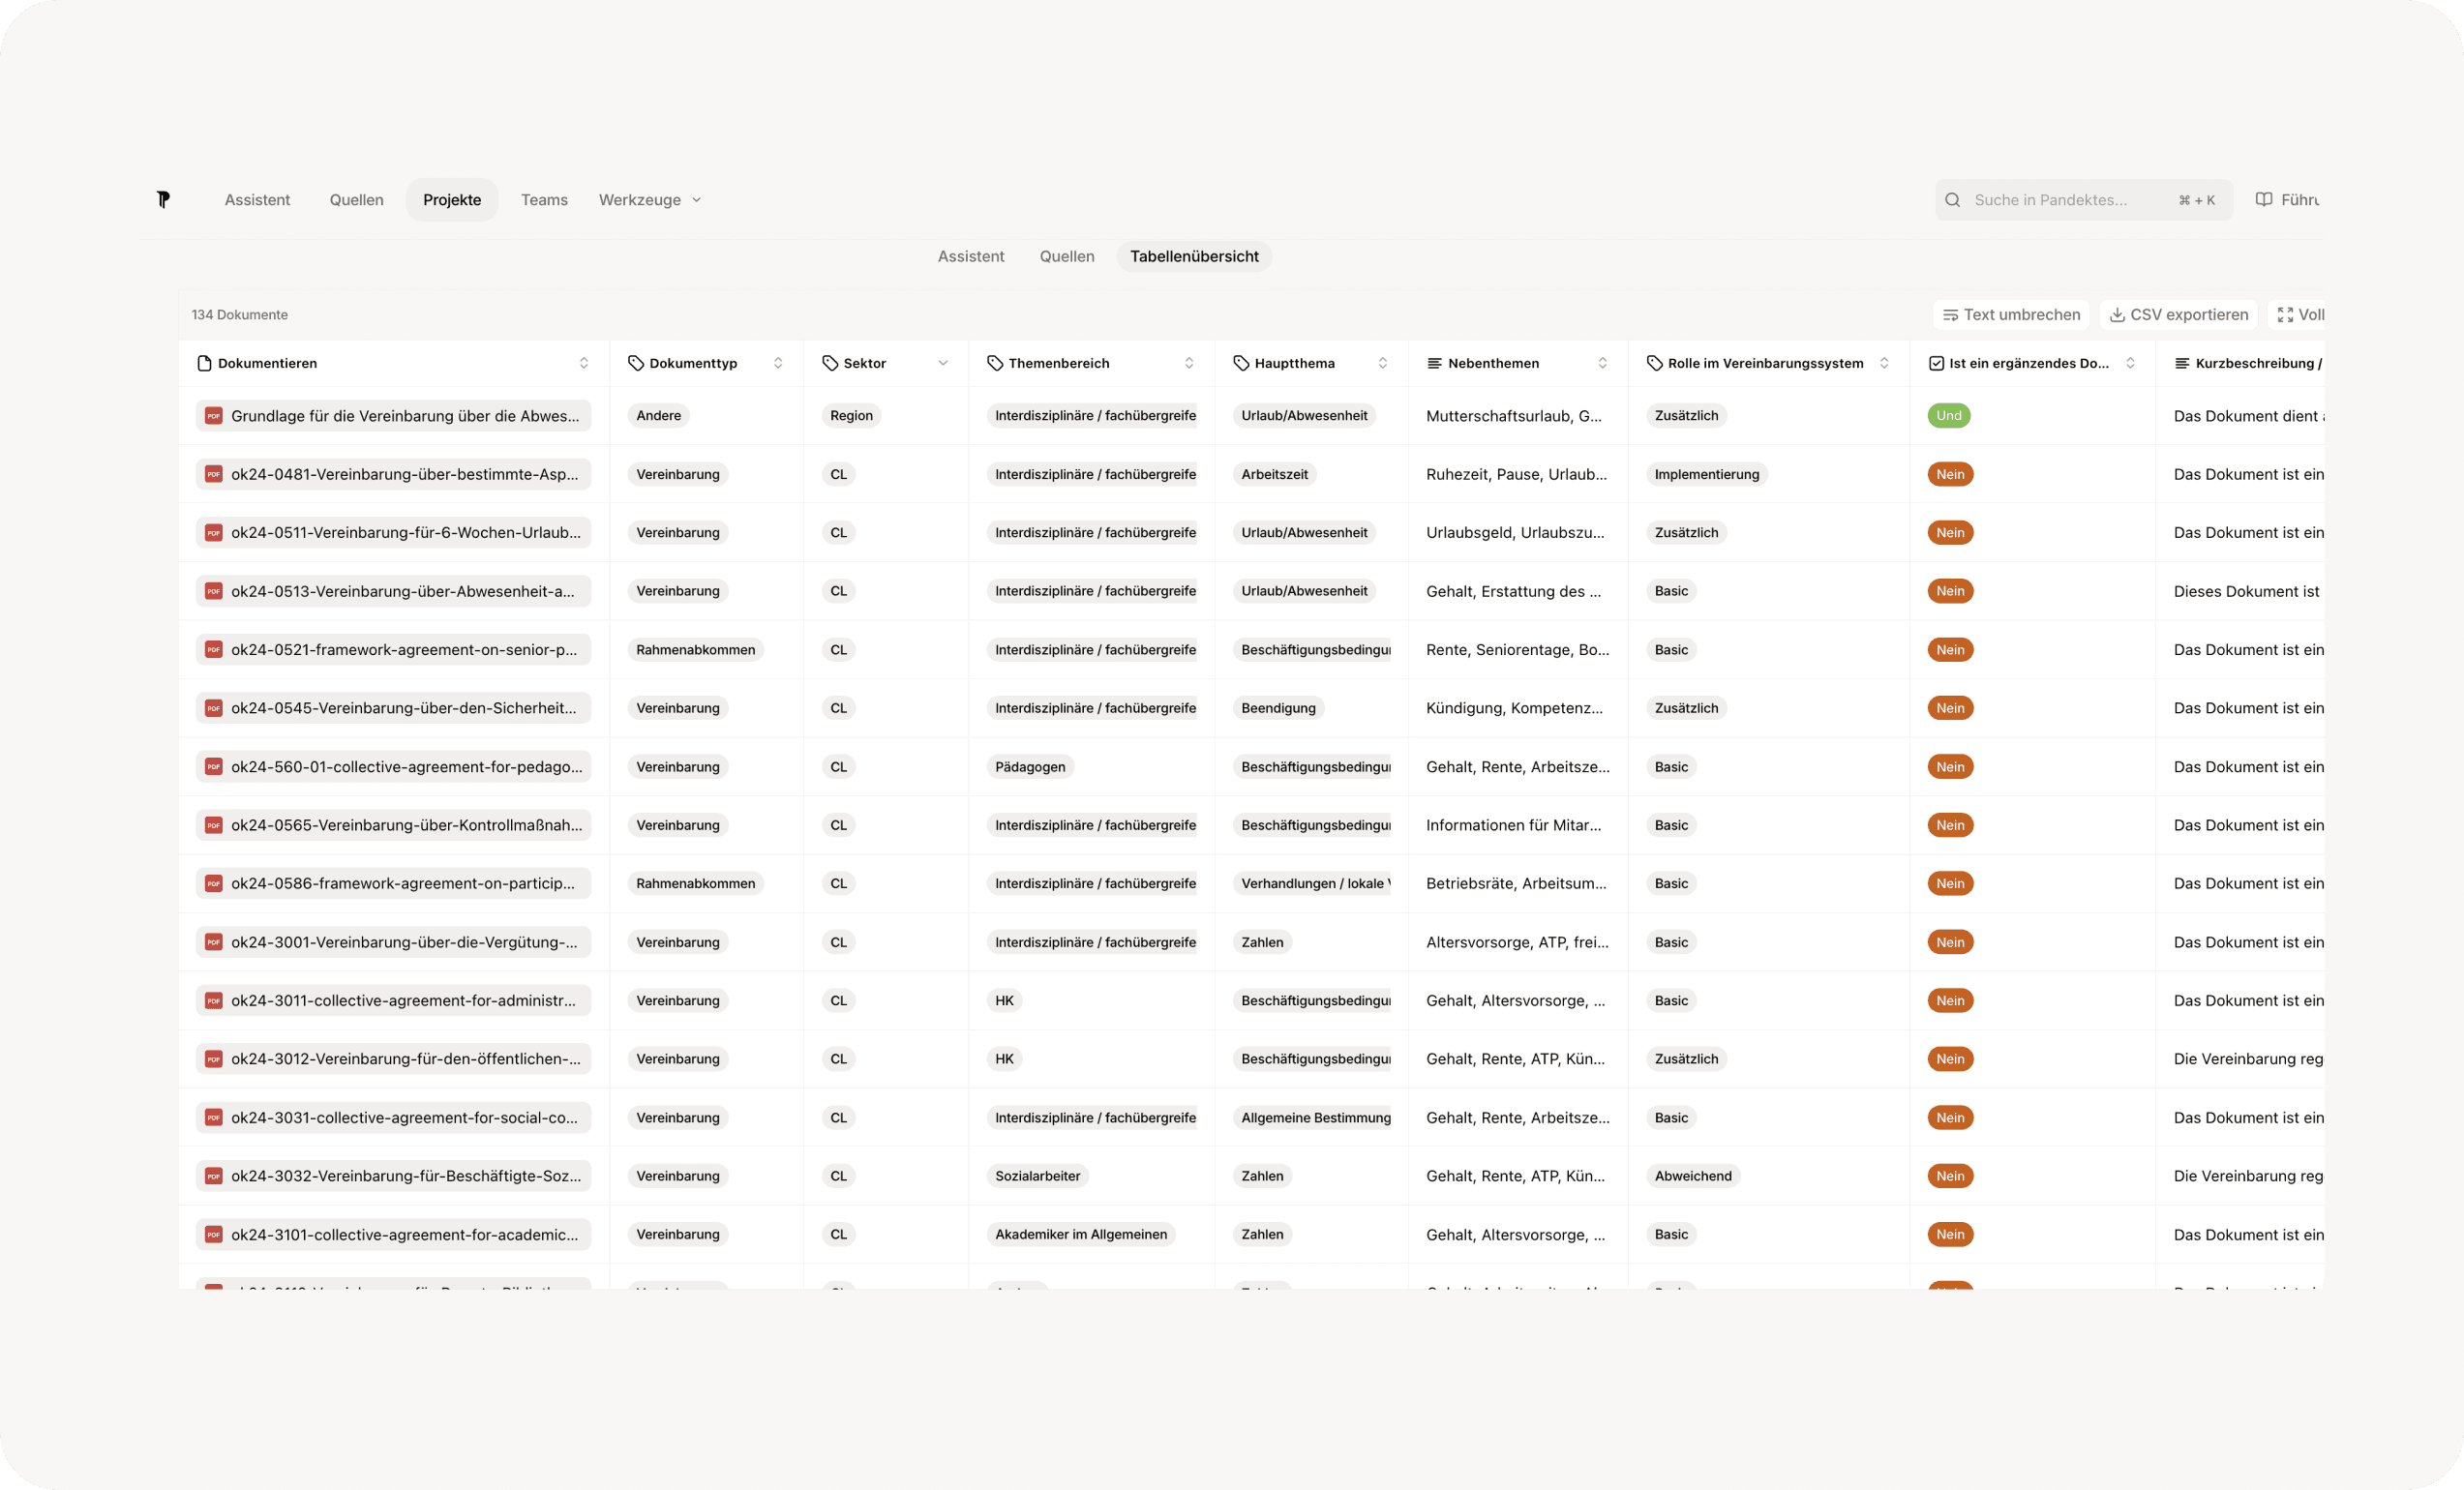The height and width of the screenshot is (1490, 2464).
Task: Expand the Sektor column chevron
Action: coord(943,363)
